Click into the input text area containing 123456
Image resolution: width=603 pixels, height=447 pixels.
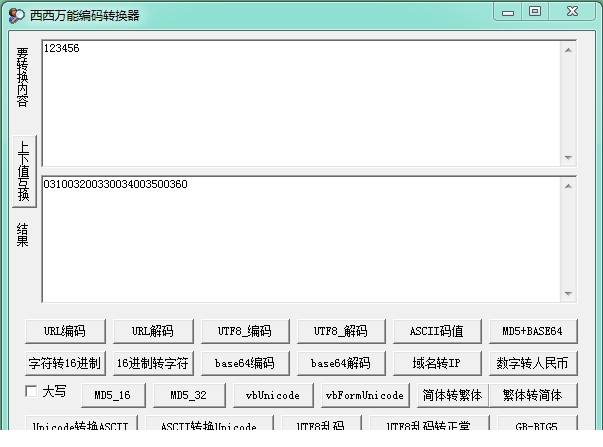click(x=301, y=103)
